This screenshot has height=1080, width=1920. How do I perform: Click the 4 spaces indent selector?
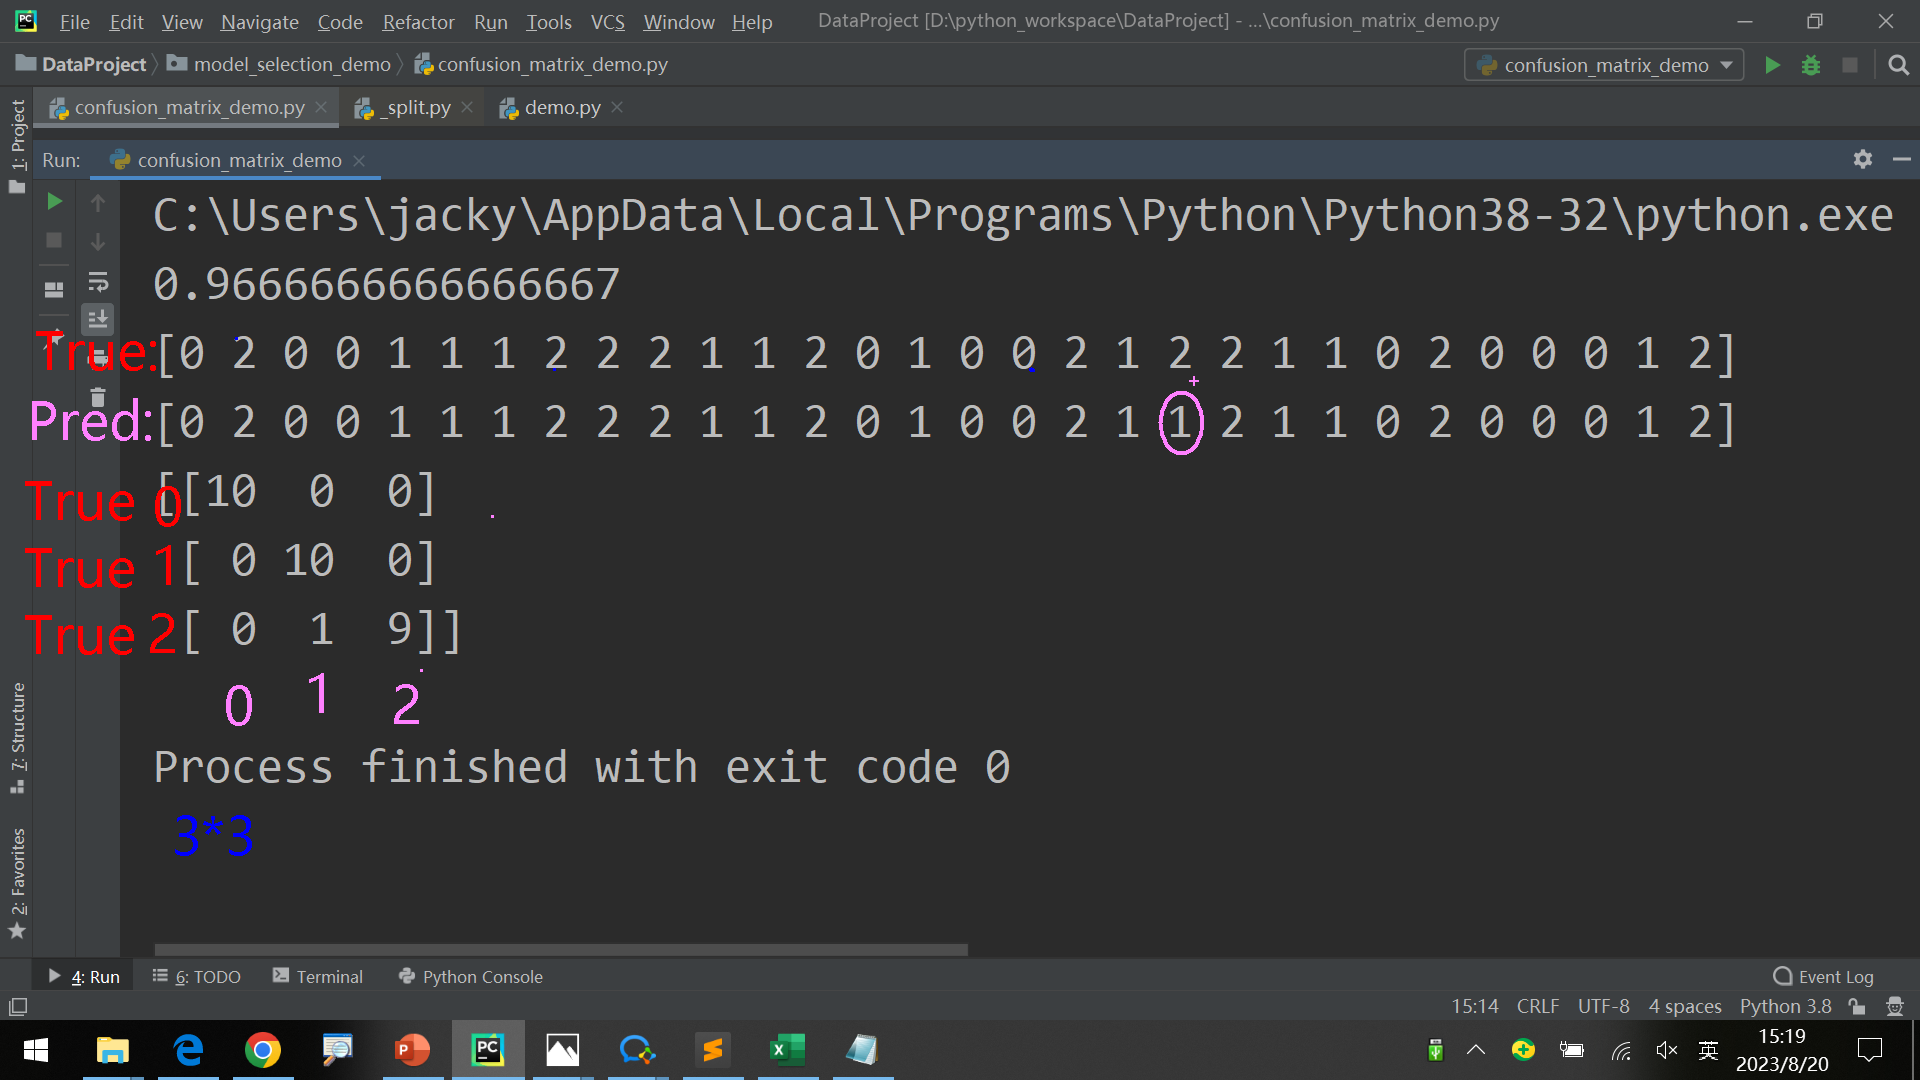pos(1684,1006)
